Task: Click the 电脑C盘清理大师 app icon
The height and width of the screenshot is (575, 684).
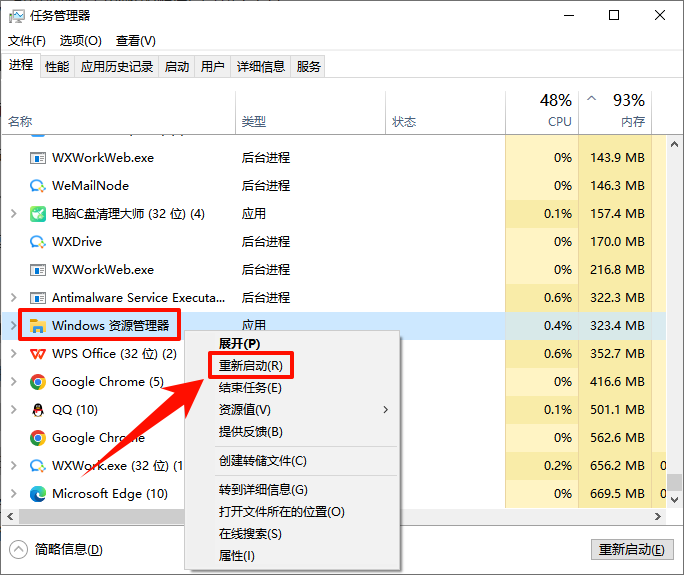Action: point(38,214)
